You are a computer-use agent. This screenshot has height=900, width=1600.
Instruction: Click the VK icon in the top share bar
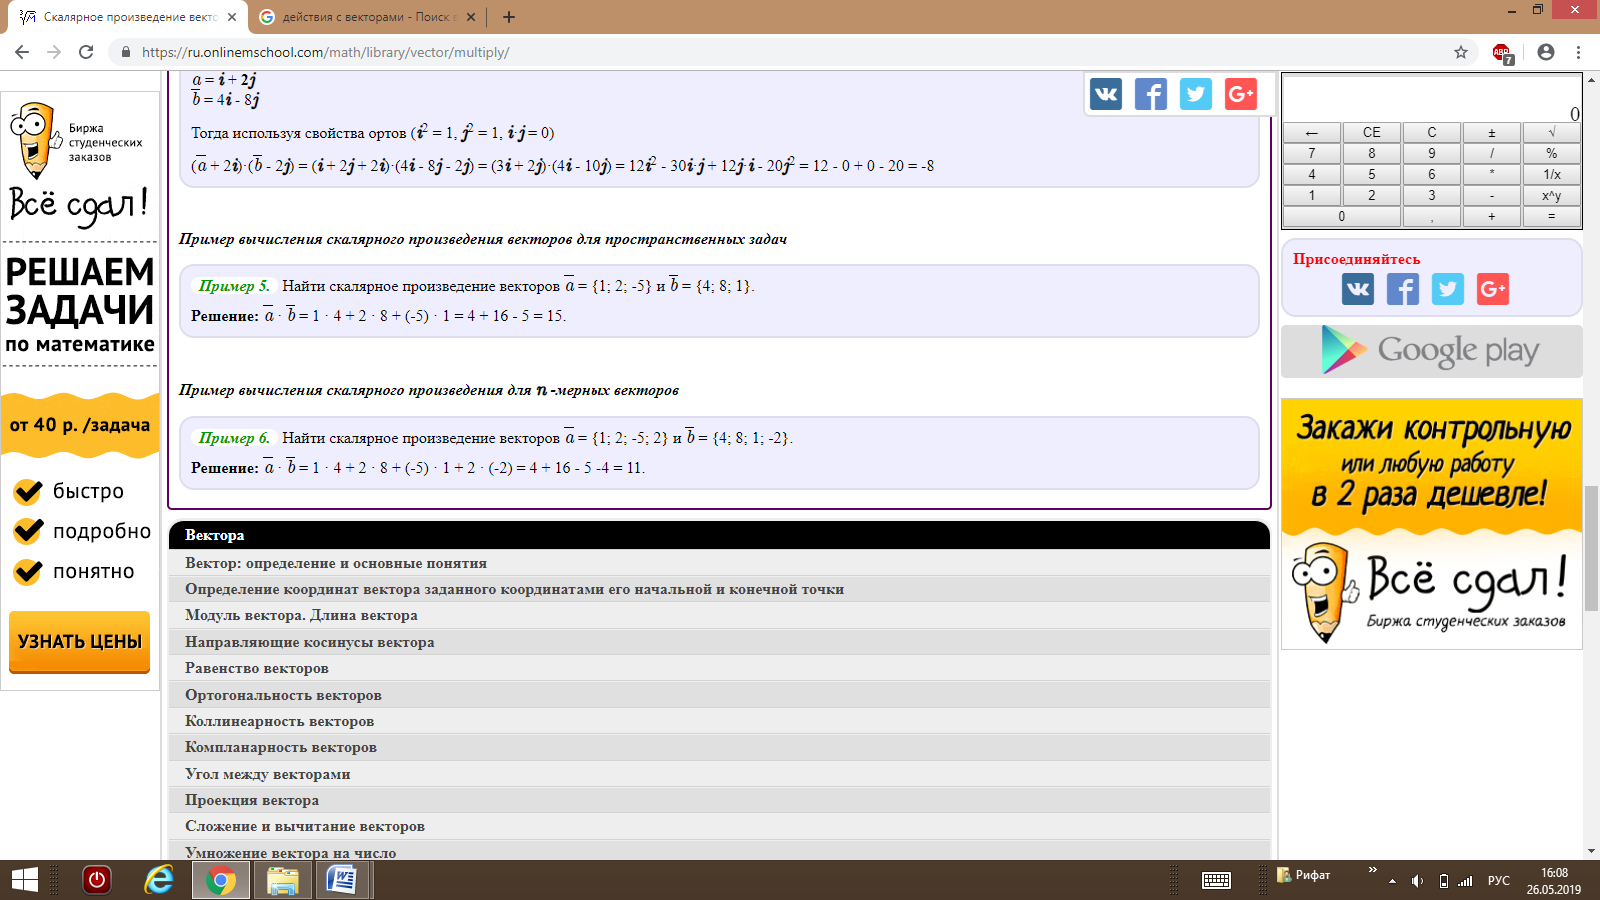pos(1106,94)
